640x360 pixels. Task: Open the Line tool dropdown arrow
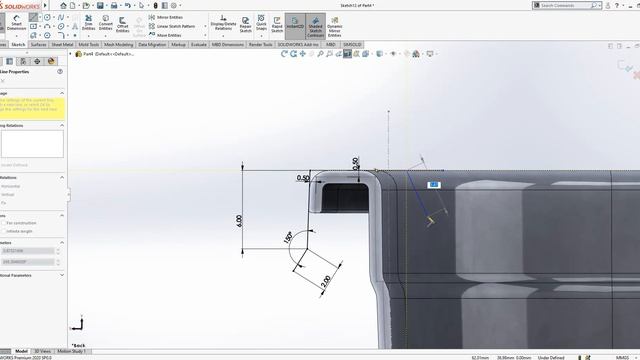tap(40, 17)
